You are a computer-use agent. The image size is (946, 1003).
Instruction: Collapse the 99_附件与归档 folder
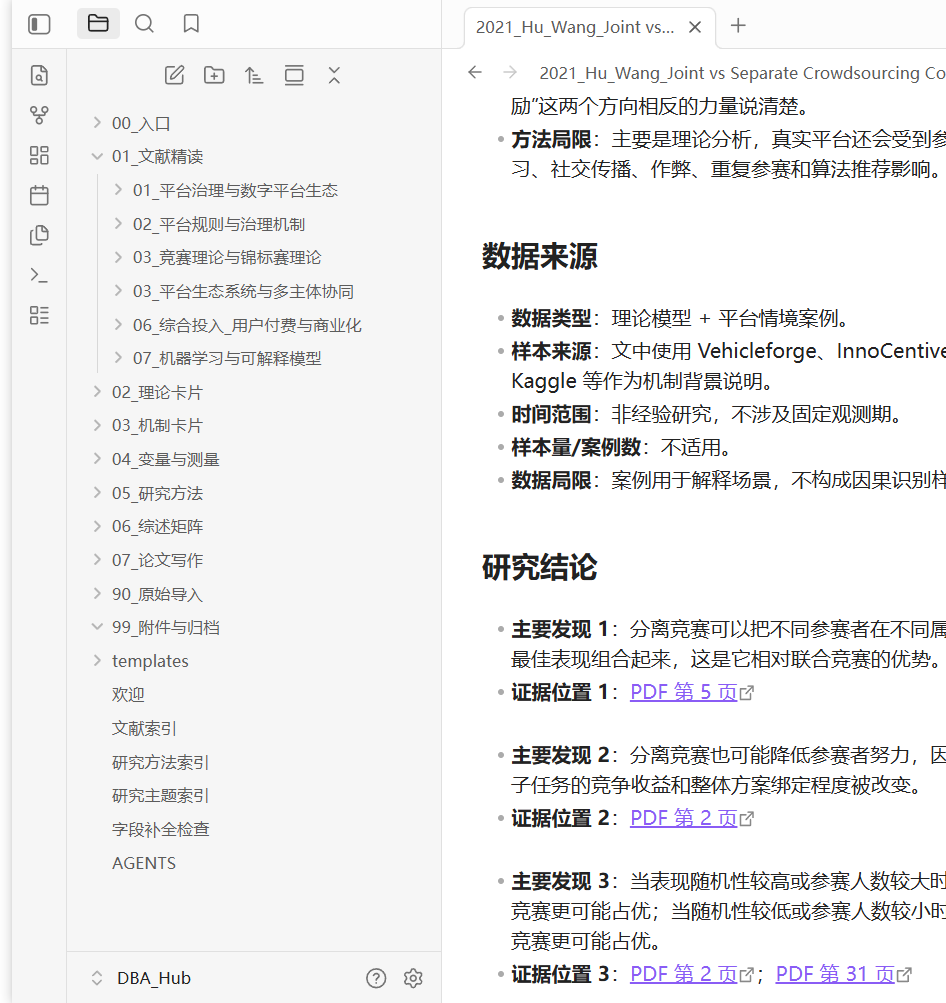point(97,627)
